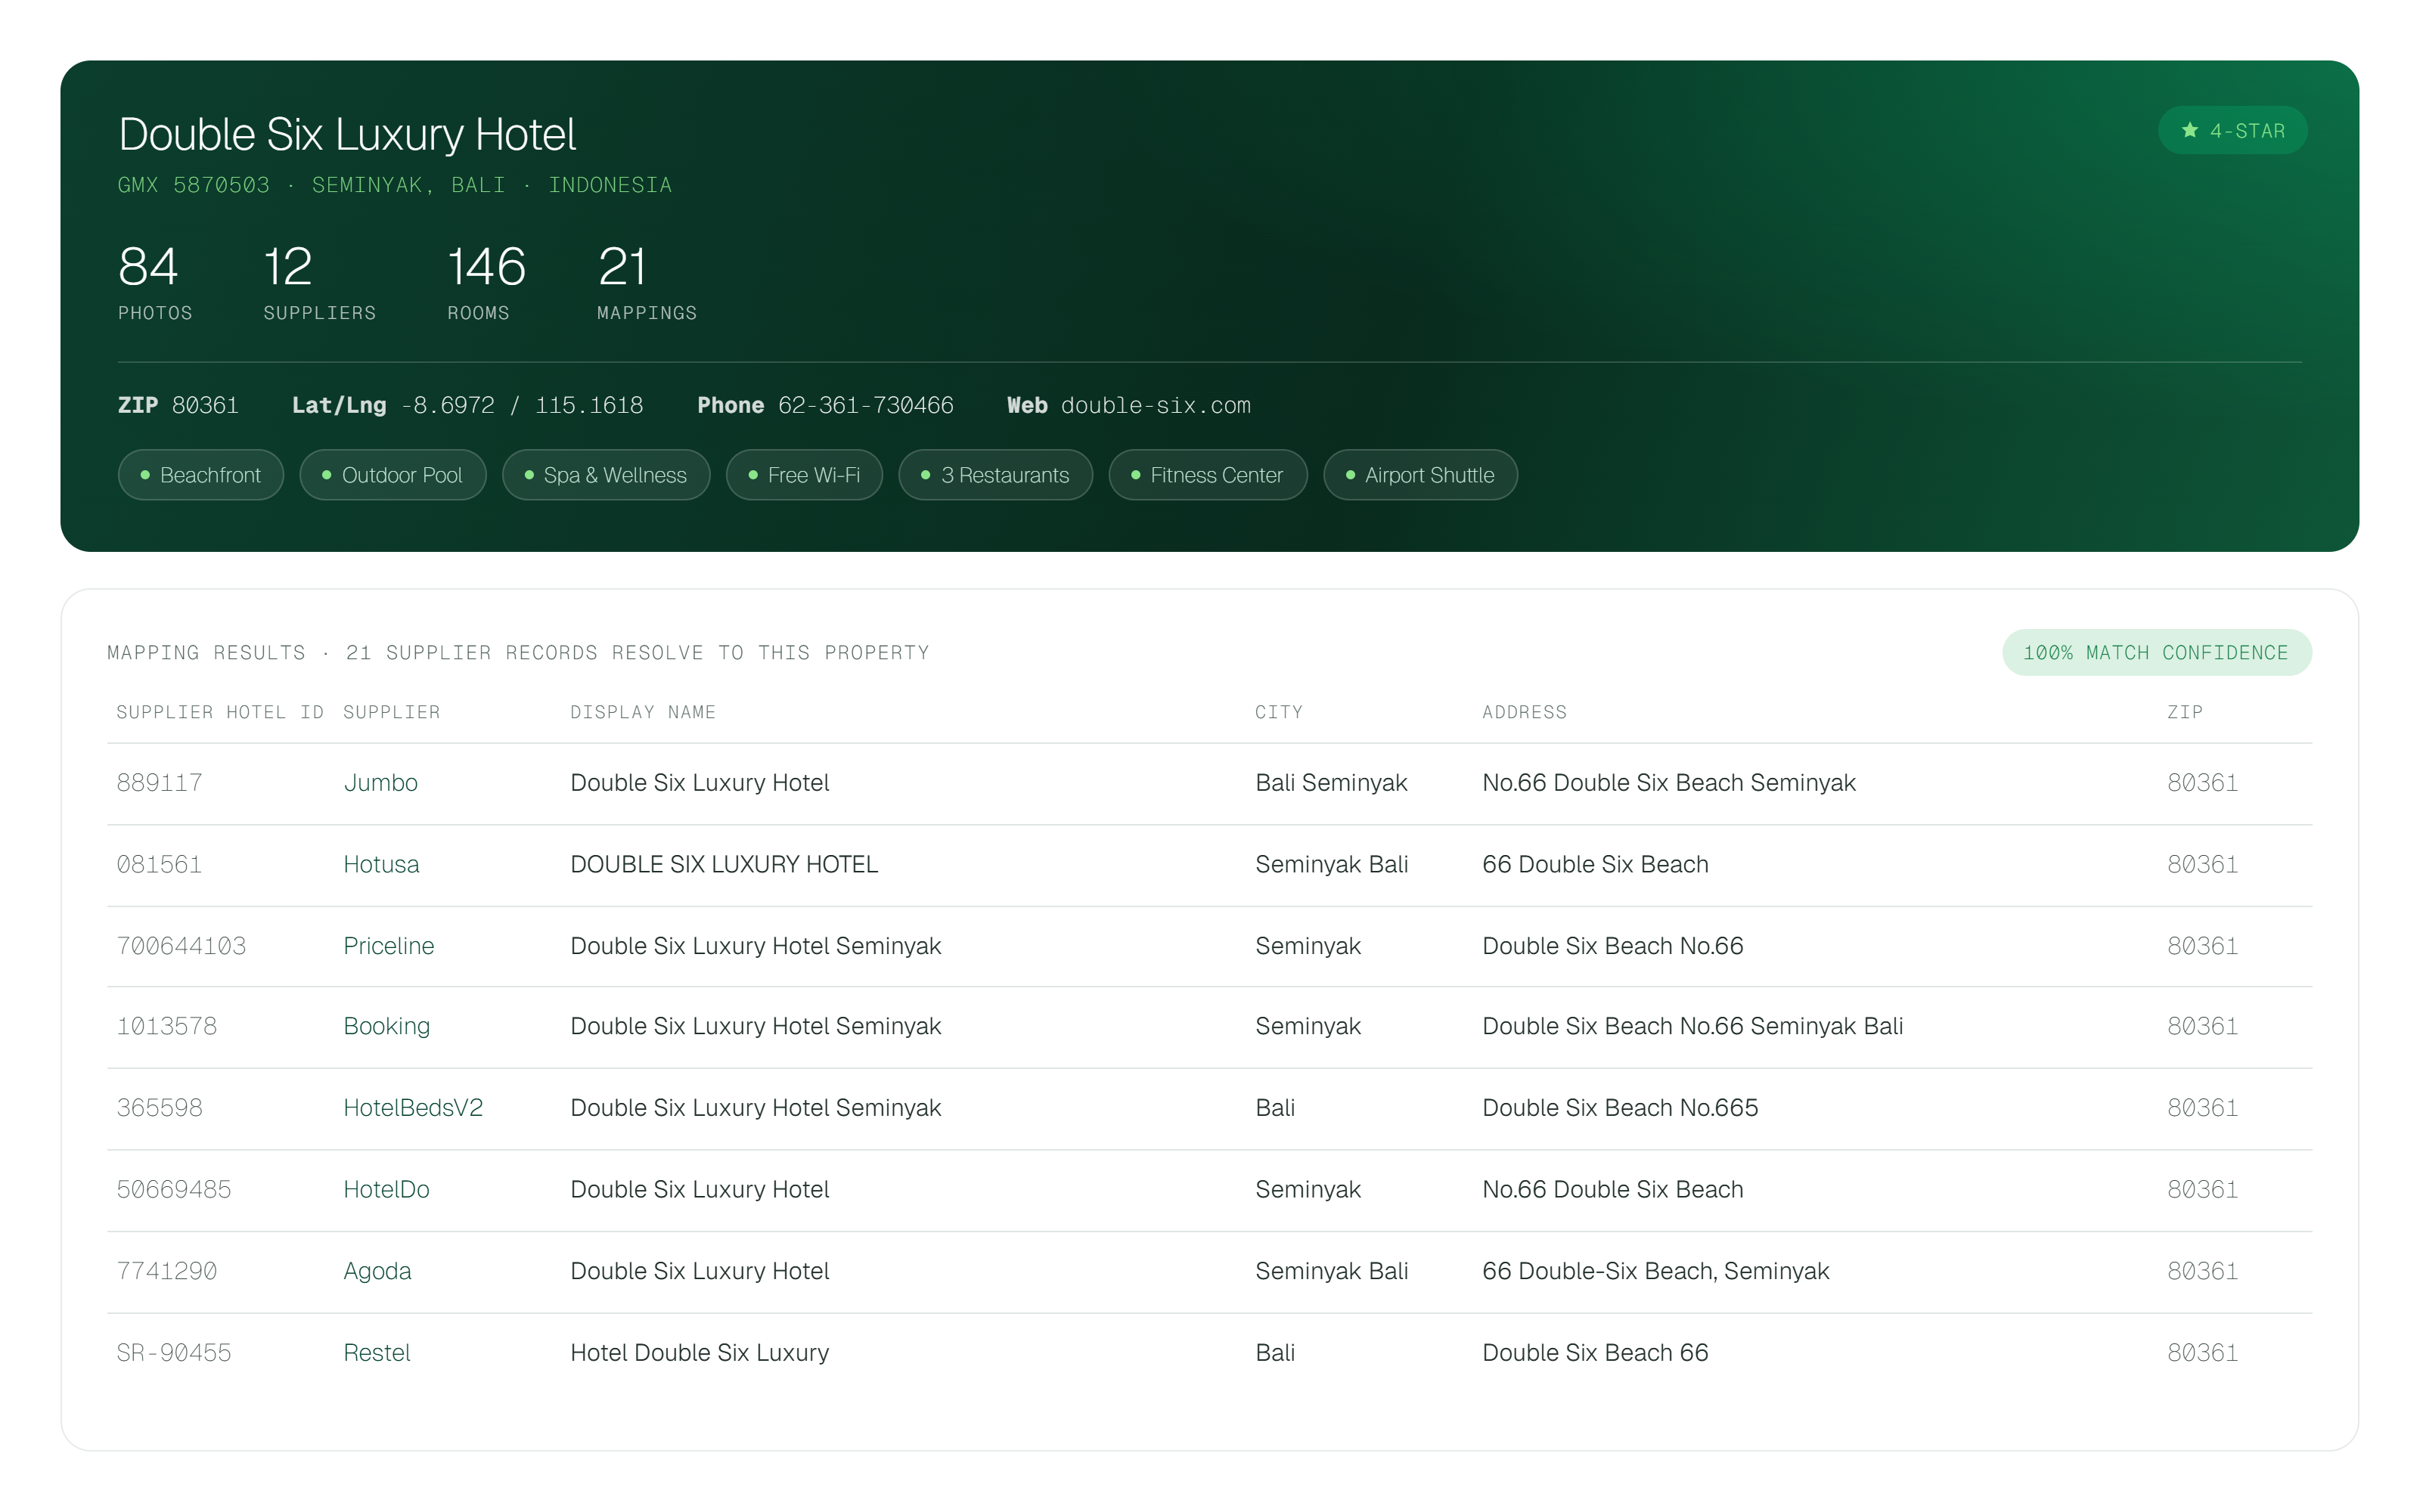This screenshot has width=2420, height=1512.
Task: Click supplier hotel ID 50669485
Action: pyautogui.click(x=174, y=1190)
